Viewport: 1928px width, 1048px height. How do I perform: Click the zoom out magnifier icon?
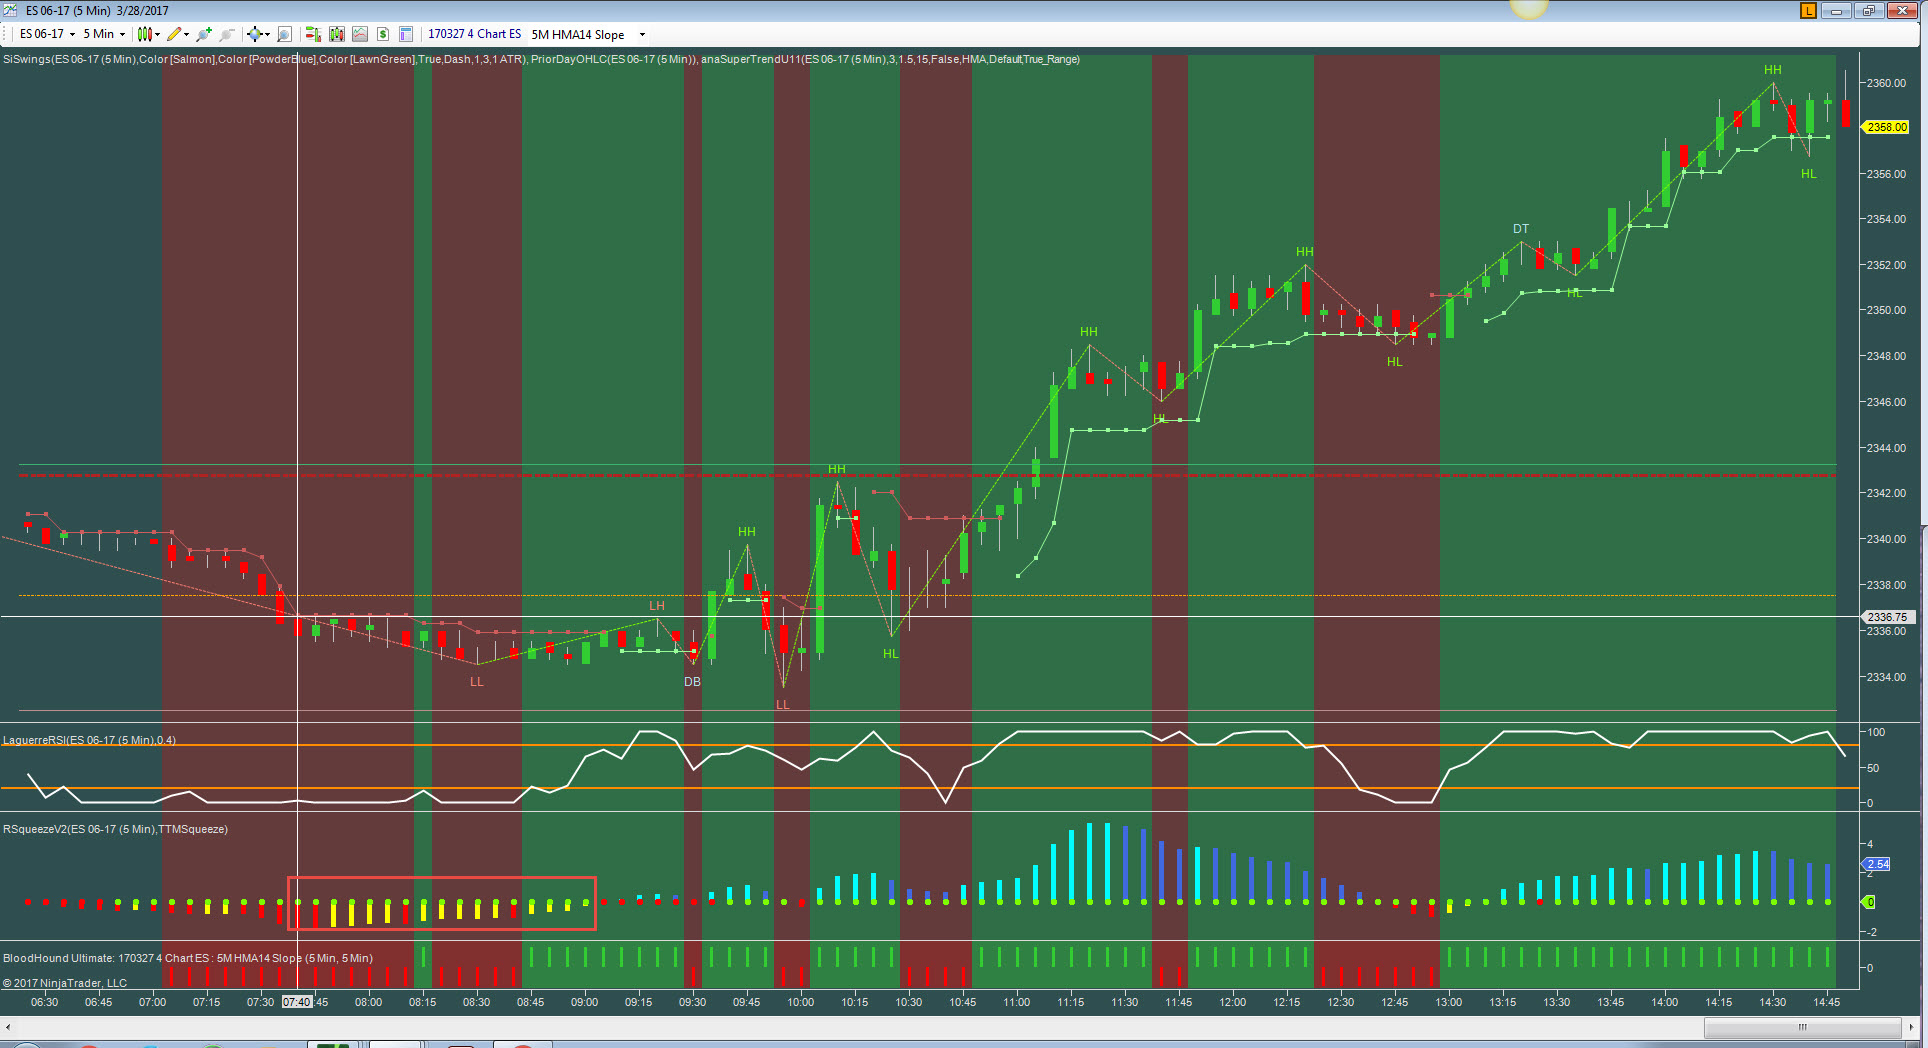(227, 34)
